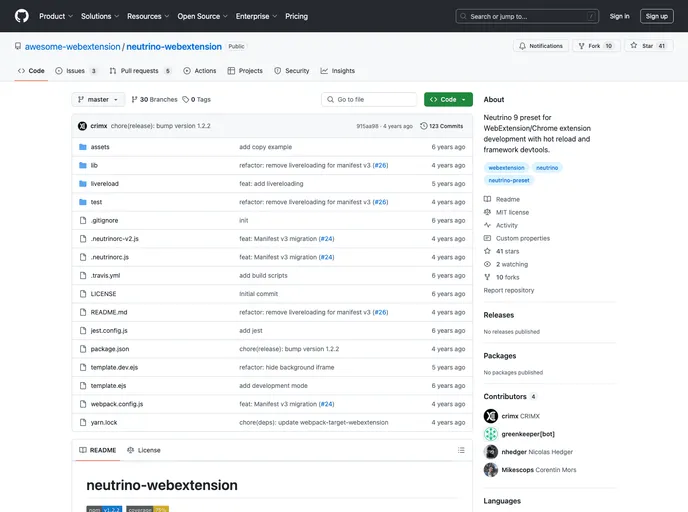Image resolution: width=688 pixels, height=512 pixels.
Task: Click the neutrino-webextension repo link
Action: pos(174,47)
